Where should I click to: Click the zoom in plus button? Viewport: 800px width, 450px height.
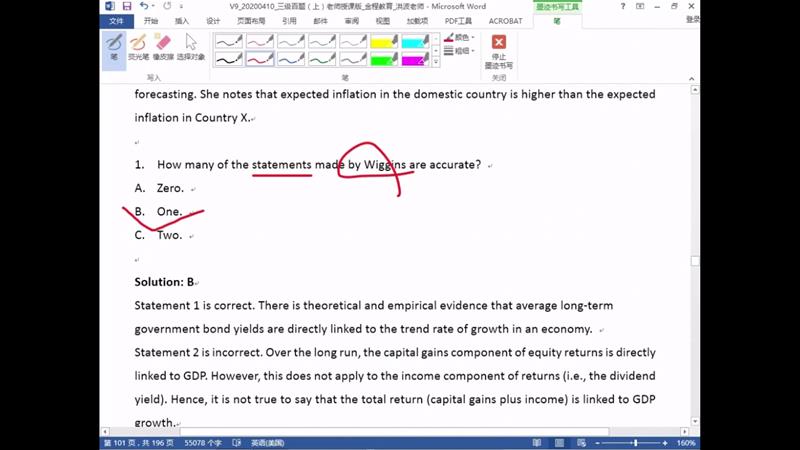coord(665,443)
